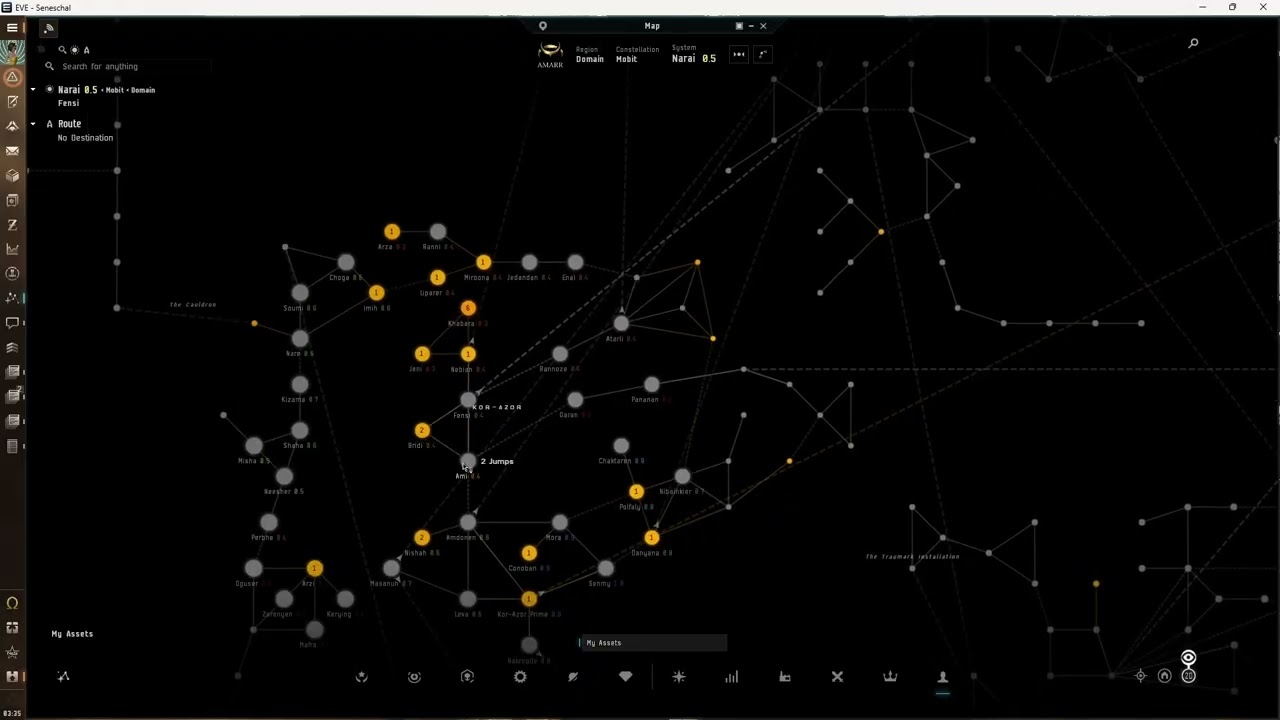
Task: Select the Kor-Azor Prime system node
Action: (529, 598)
